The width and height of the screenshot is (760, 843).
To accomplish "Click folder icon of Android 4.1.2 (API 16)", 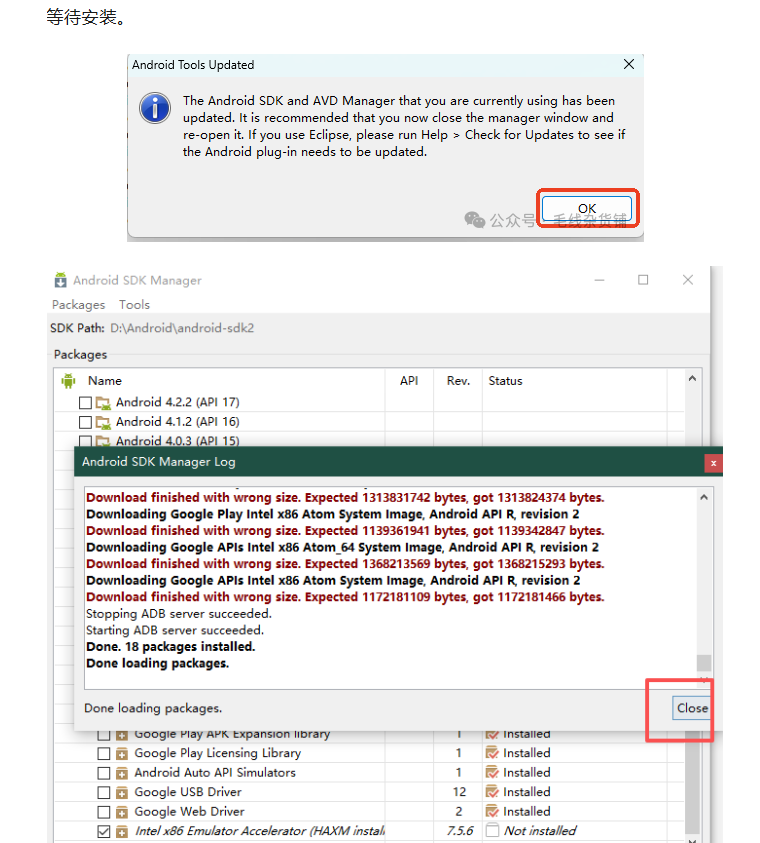I will 103,422.
